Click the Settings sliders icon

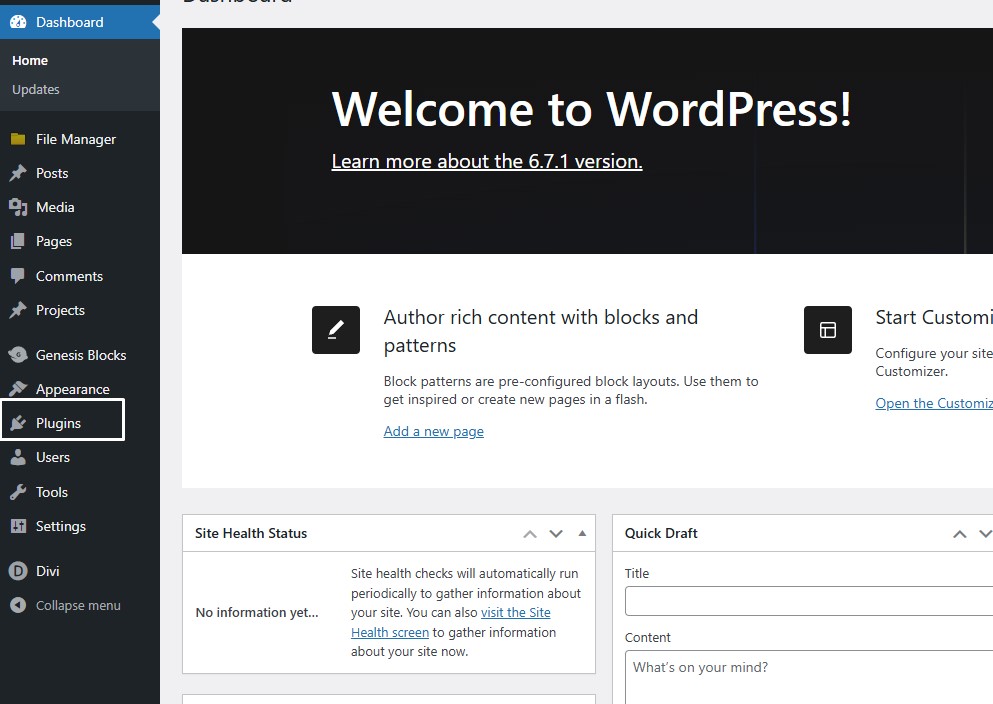click(18, 526)
